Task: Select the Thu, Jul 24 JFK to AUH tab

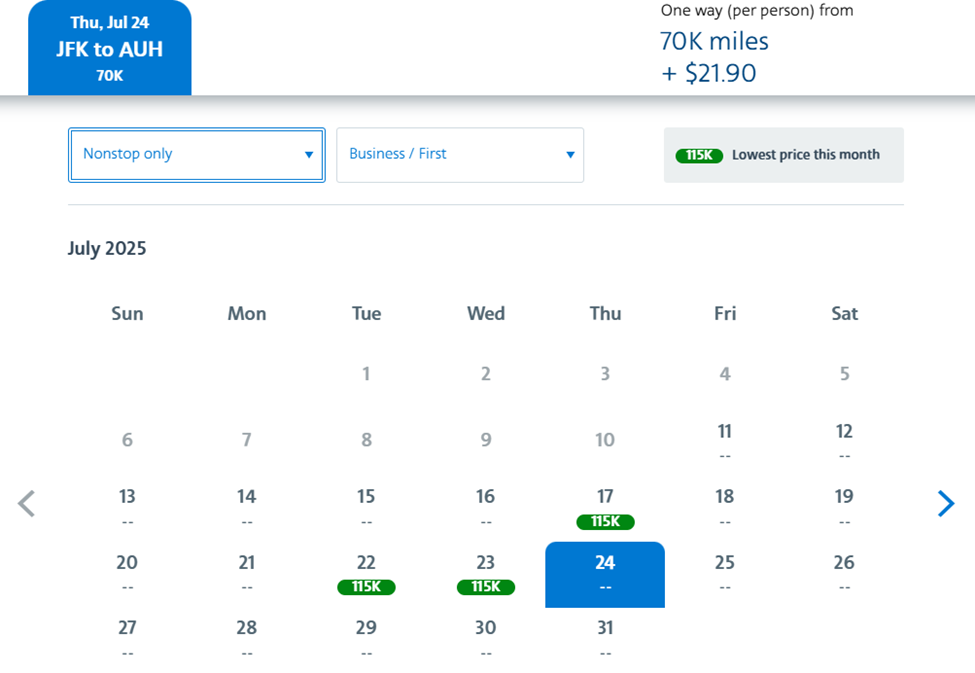Action: tap(110, 49)
